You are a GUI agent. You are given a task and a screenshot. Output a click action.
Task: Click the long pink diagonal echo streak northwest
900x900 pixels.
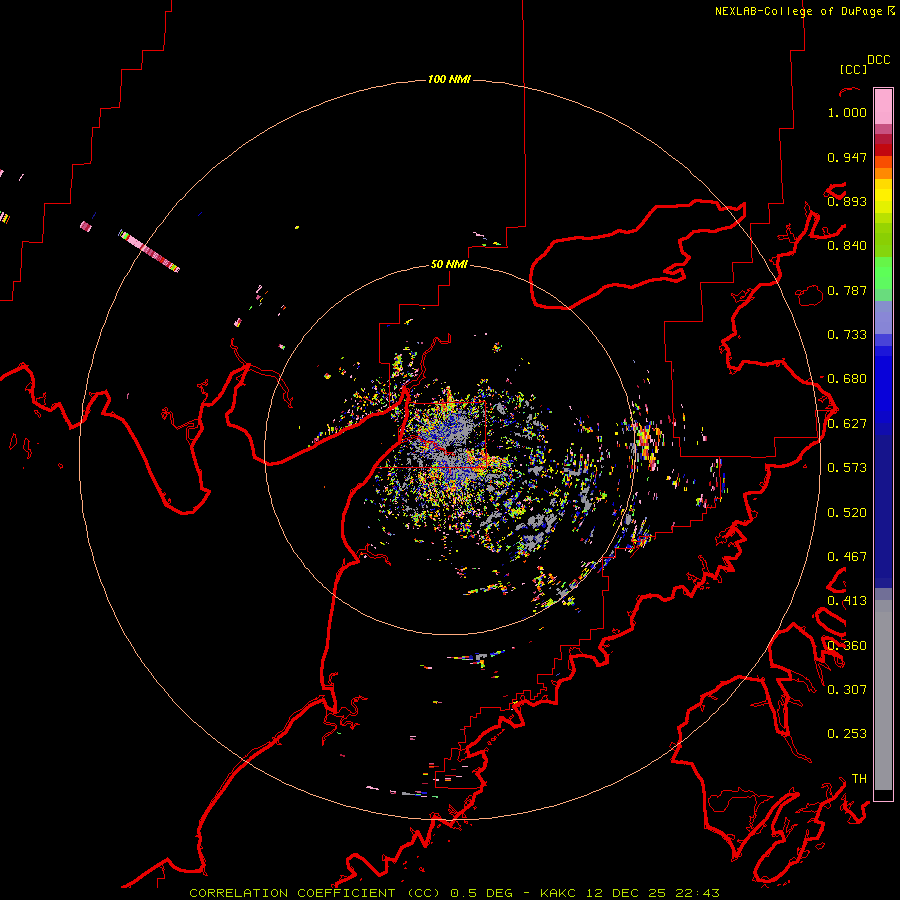[149, 251]
